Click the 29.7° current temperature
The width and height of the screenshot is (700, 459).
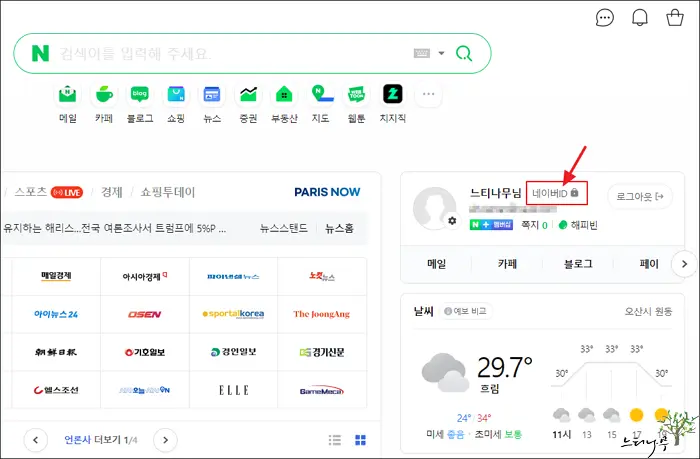coord(504,367)
